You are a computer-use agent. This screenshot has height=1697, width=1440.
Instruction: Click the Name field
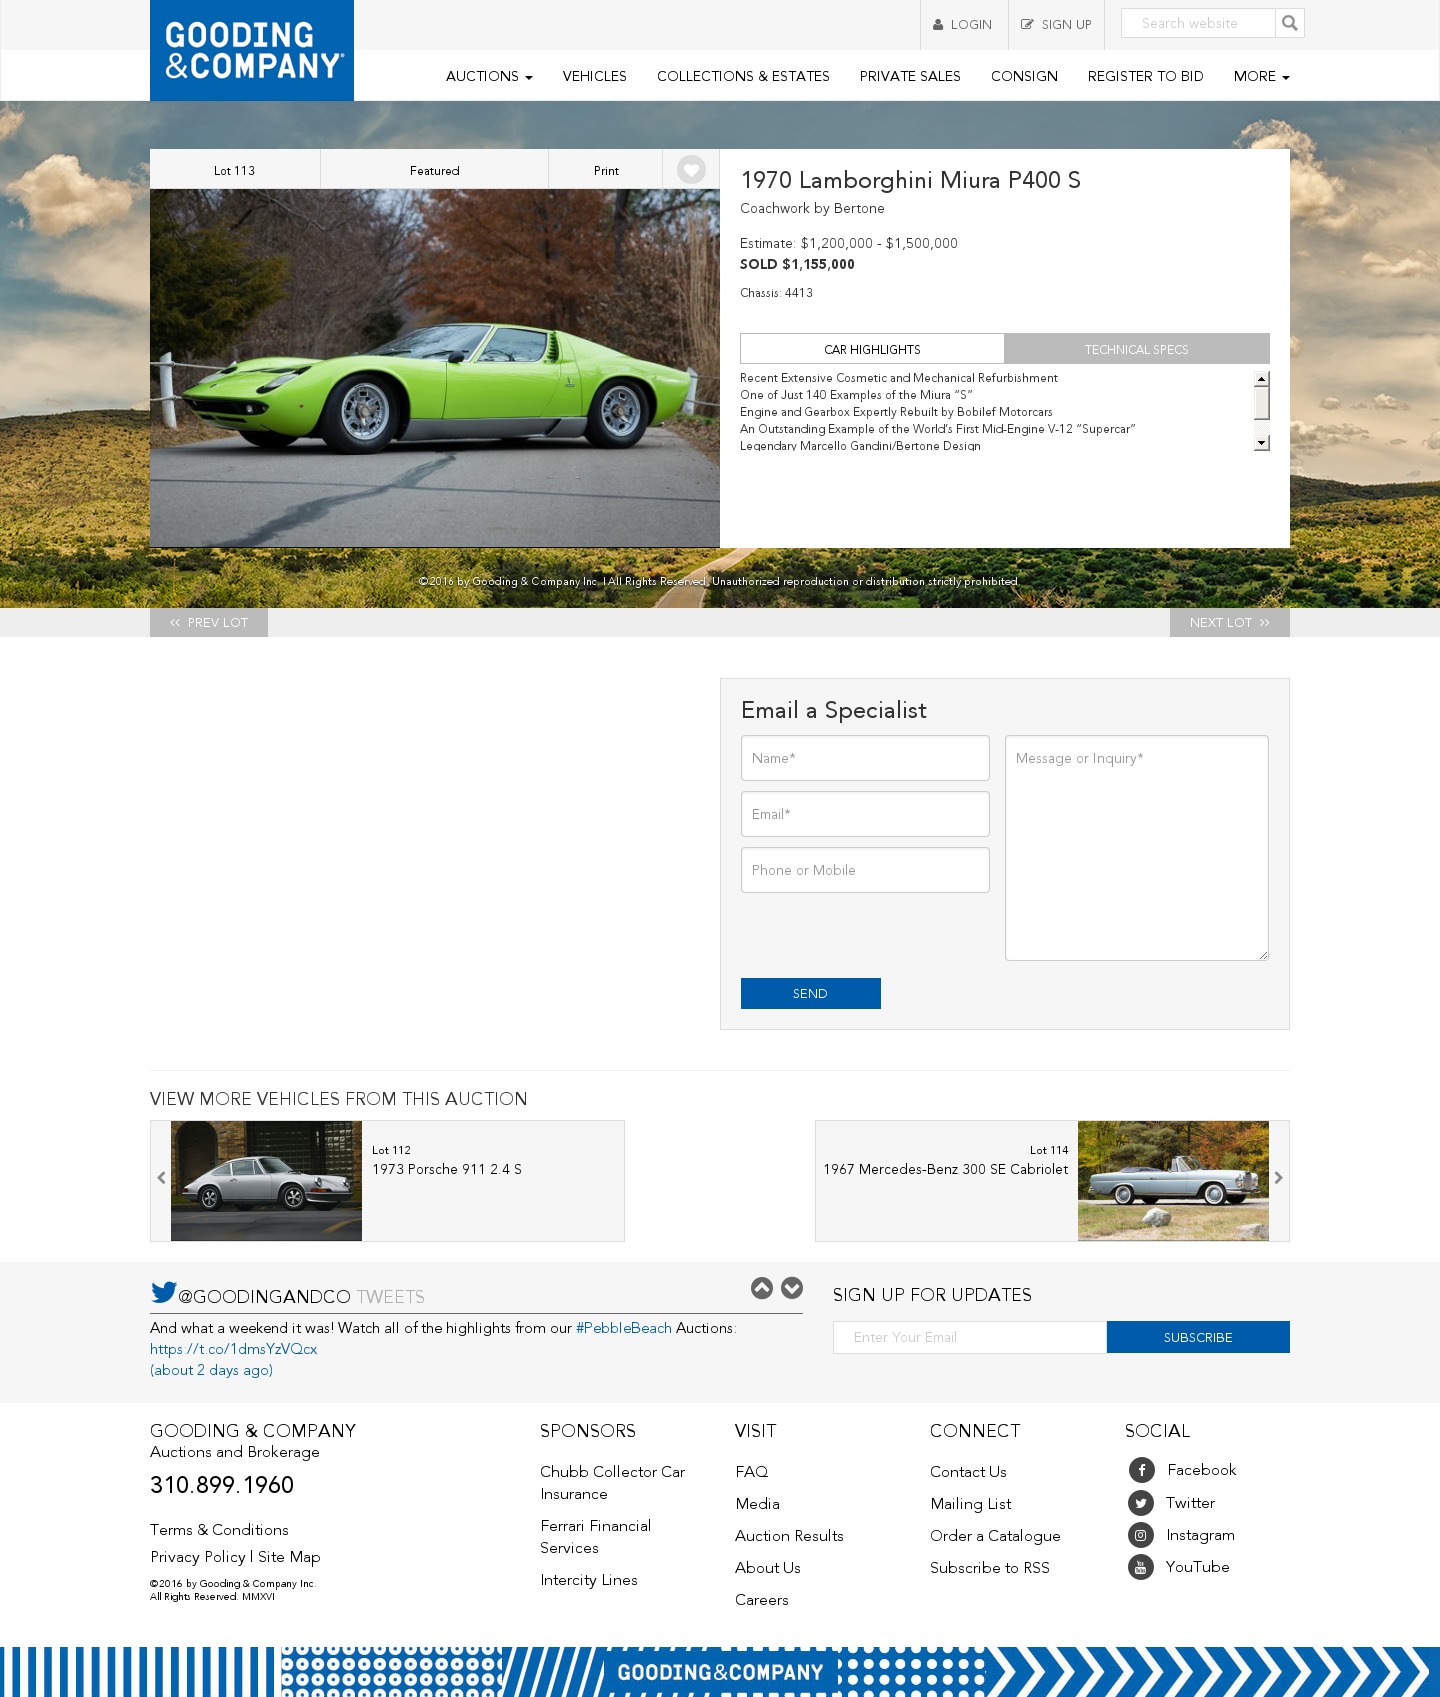pos(865,758)
